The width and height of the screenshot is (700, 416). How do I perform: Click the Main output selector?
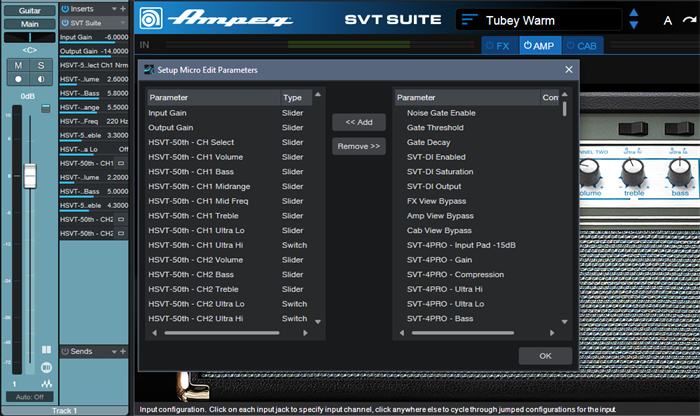pos(30,24)
